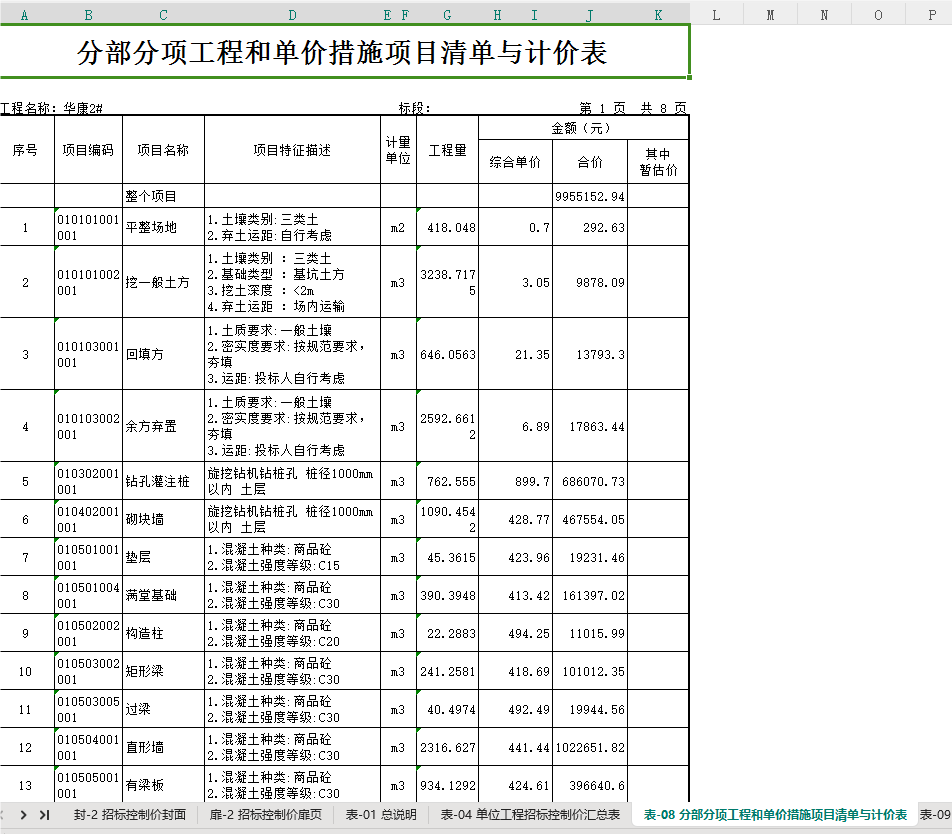Open the 扉-2 招标控制价扉页 sheet tab
This screenshot has width=952, height=834.
pyautogui.click(x=265, y=815)
